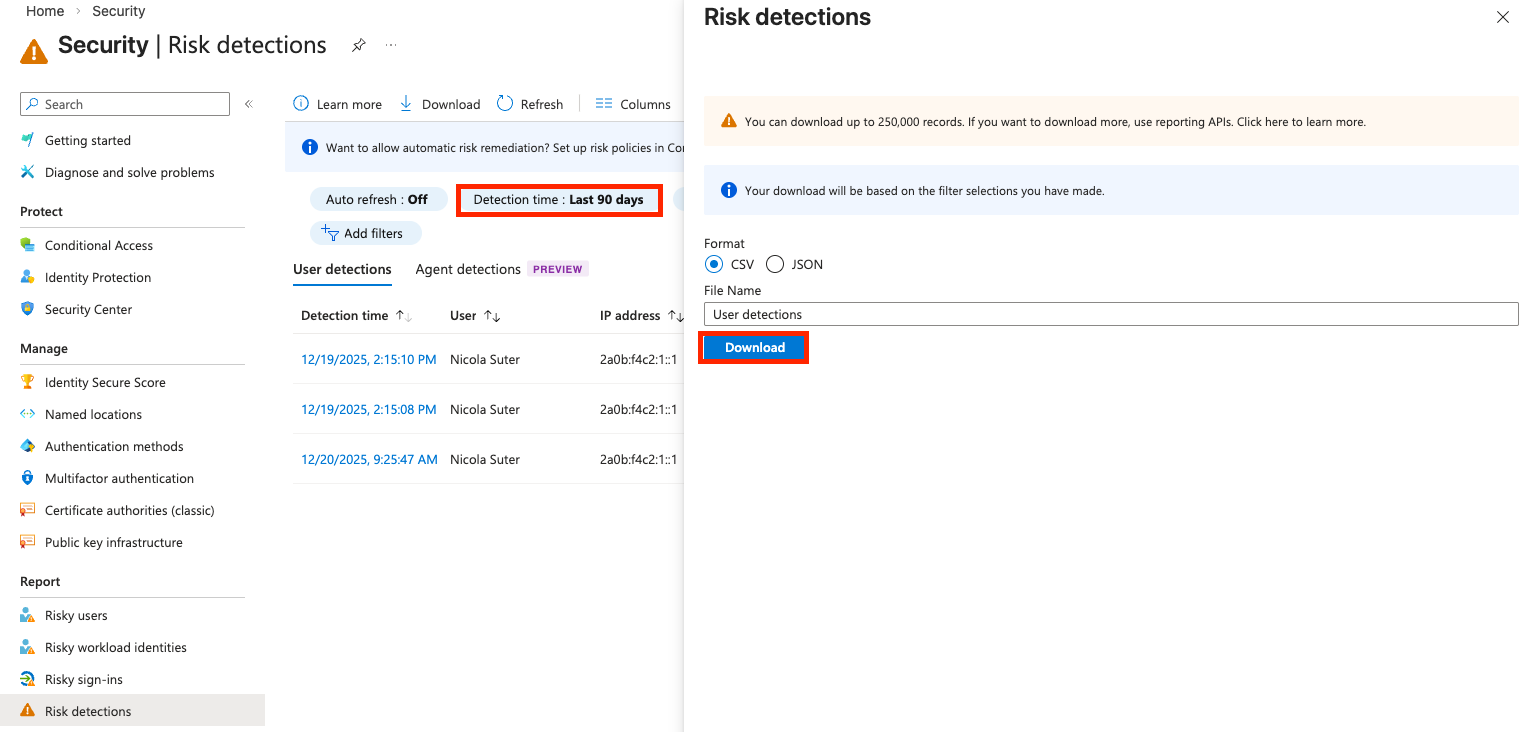This screenshot has height=732, width=1533.
Task: Click the File Name input field
Action: coord(1110,314)
